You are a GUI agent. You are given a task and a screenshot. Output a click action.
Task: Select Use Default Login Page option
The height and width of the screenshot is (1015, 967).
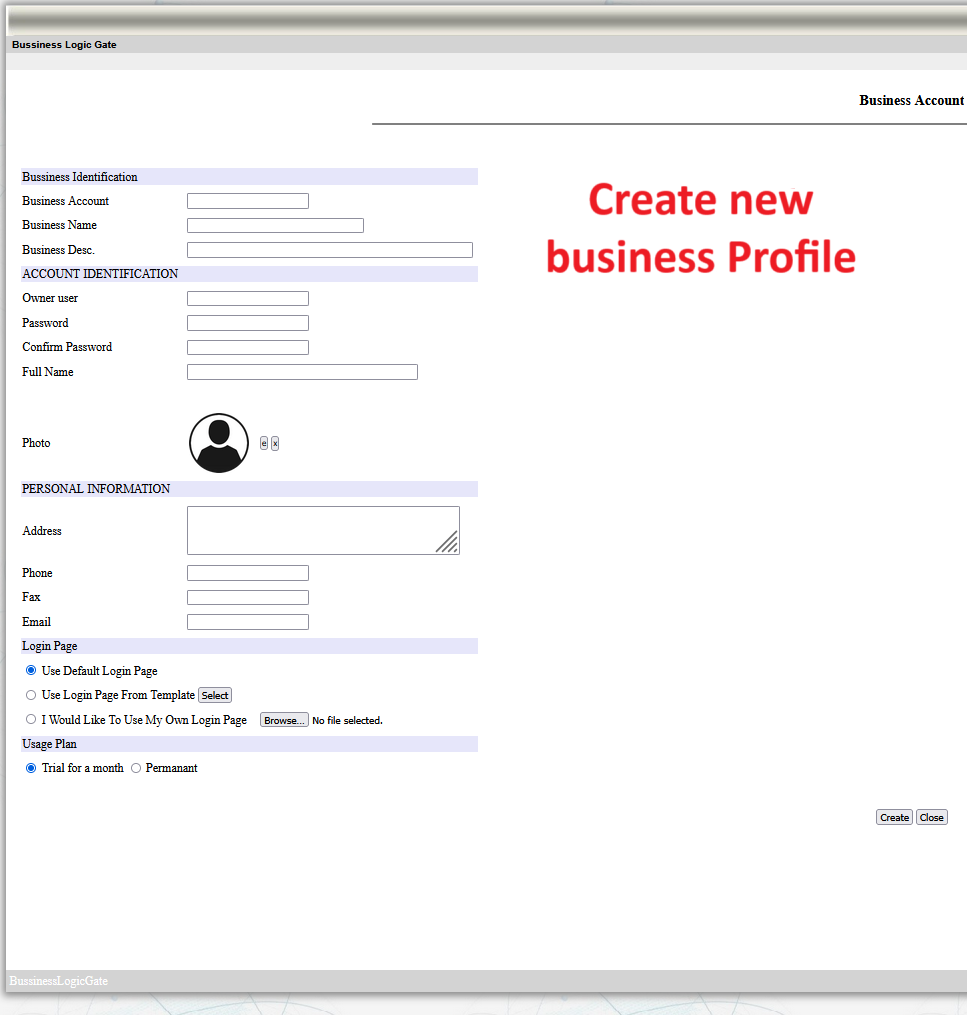pos(31,671)
